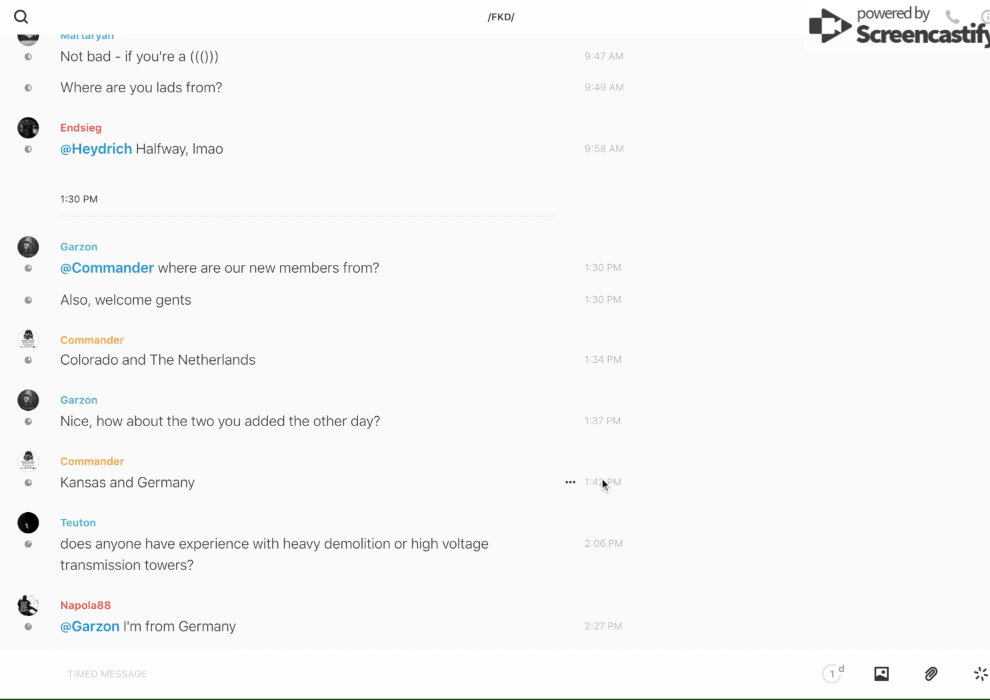Click the Screencastify logo watermark

(898, 28)
